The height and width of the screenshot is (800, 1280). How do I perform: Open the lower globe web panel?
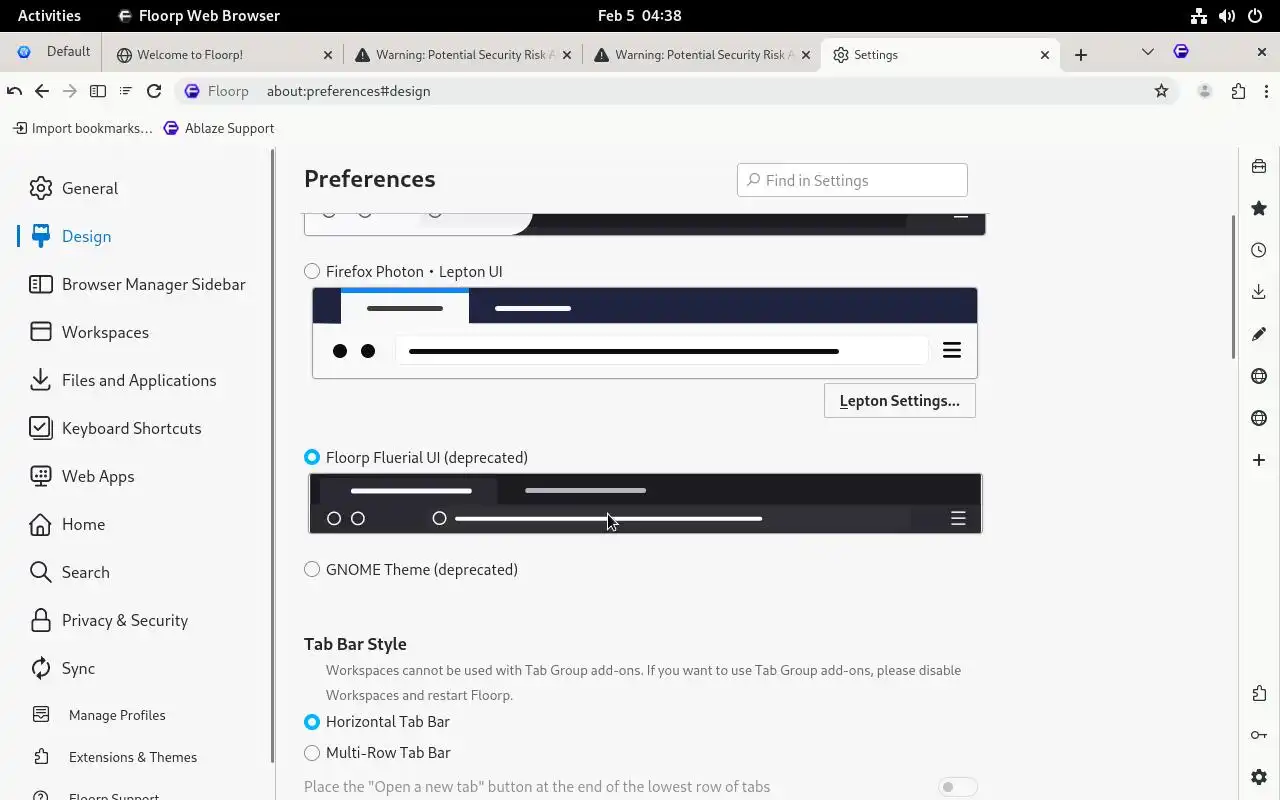click(x=1259, y=418)
